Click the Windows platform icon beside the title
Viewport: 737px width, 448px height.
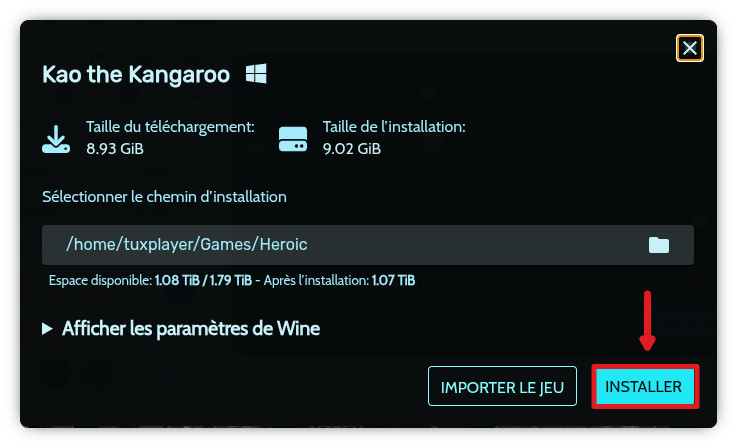pyautogui.click(x=256, y=74)
